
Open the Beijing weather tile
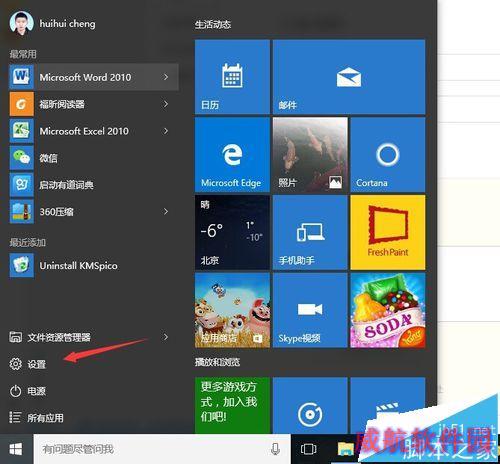coord(232,232)
